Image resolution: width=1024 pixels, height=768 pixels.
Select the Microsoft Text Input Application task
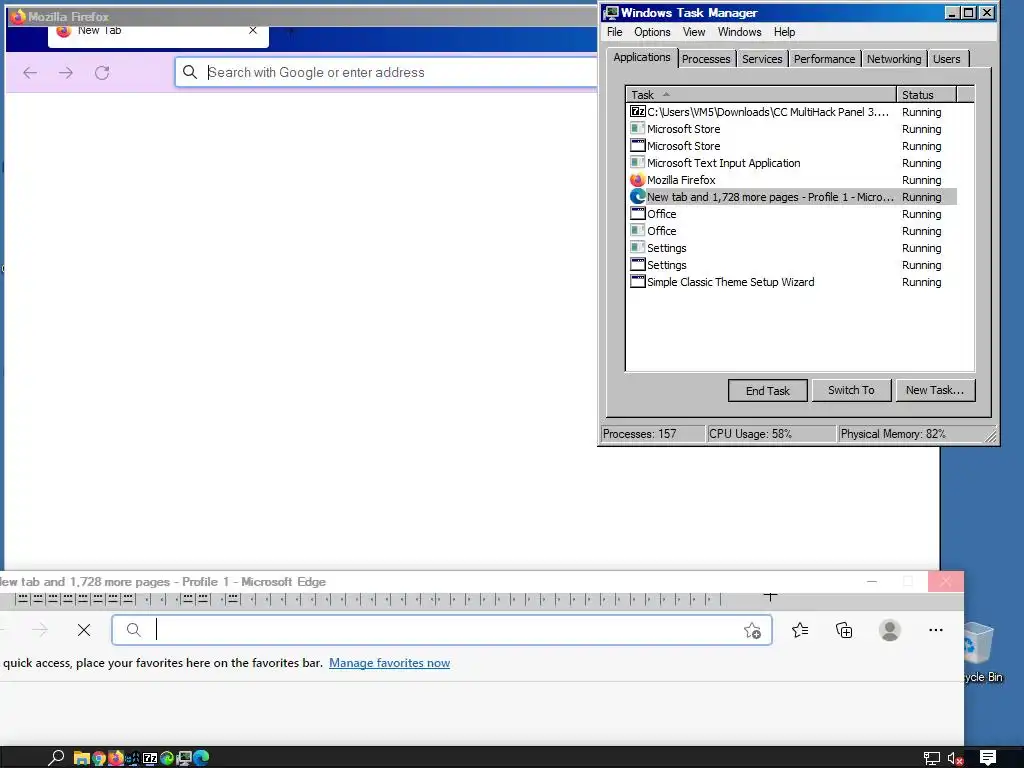click(792, 163)
